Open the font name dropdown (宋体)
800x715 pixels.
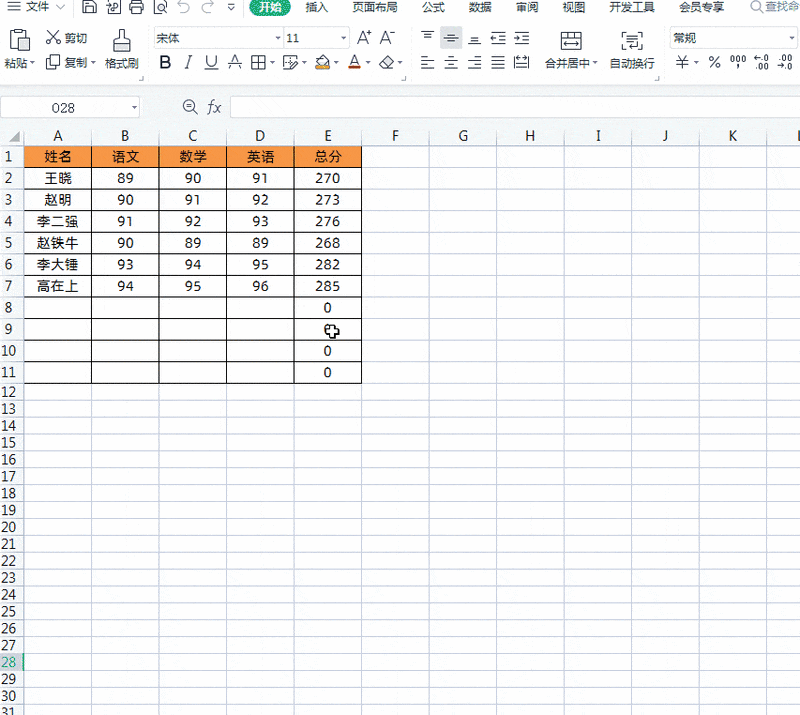click(x=278, y=38)
